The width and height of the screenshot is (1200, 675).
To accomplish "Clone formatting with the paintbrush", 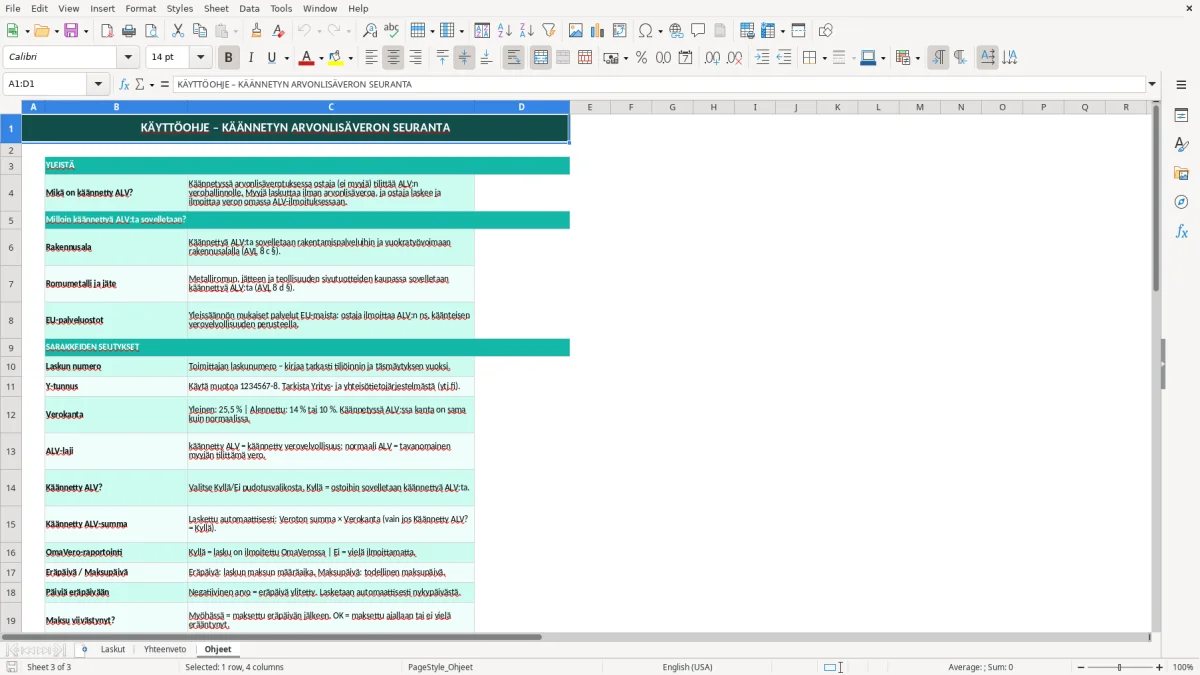I will (256, 31).
